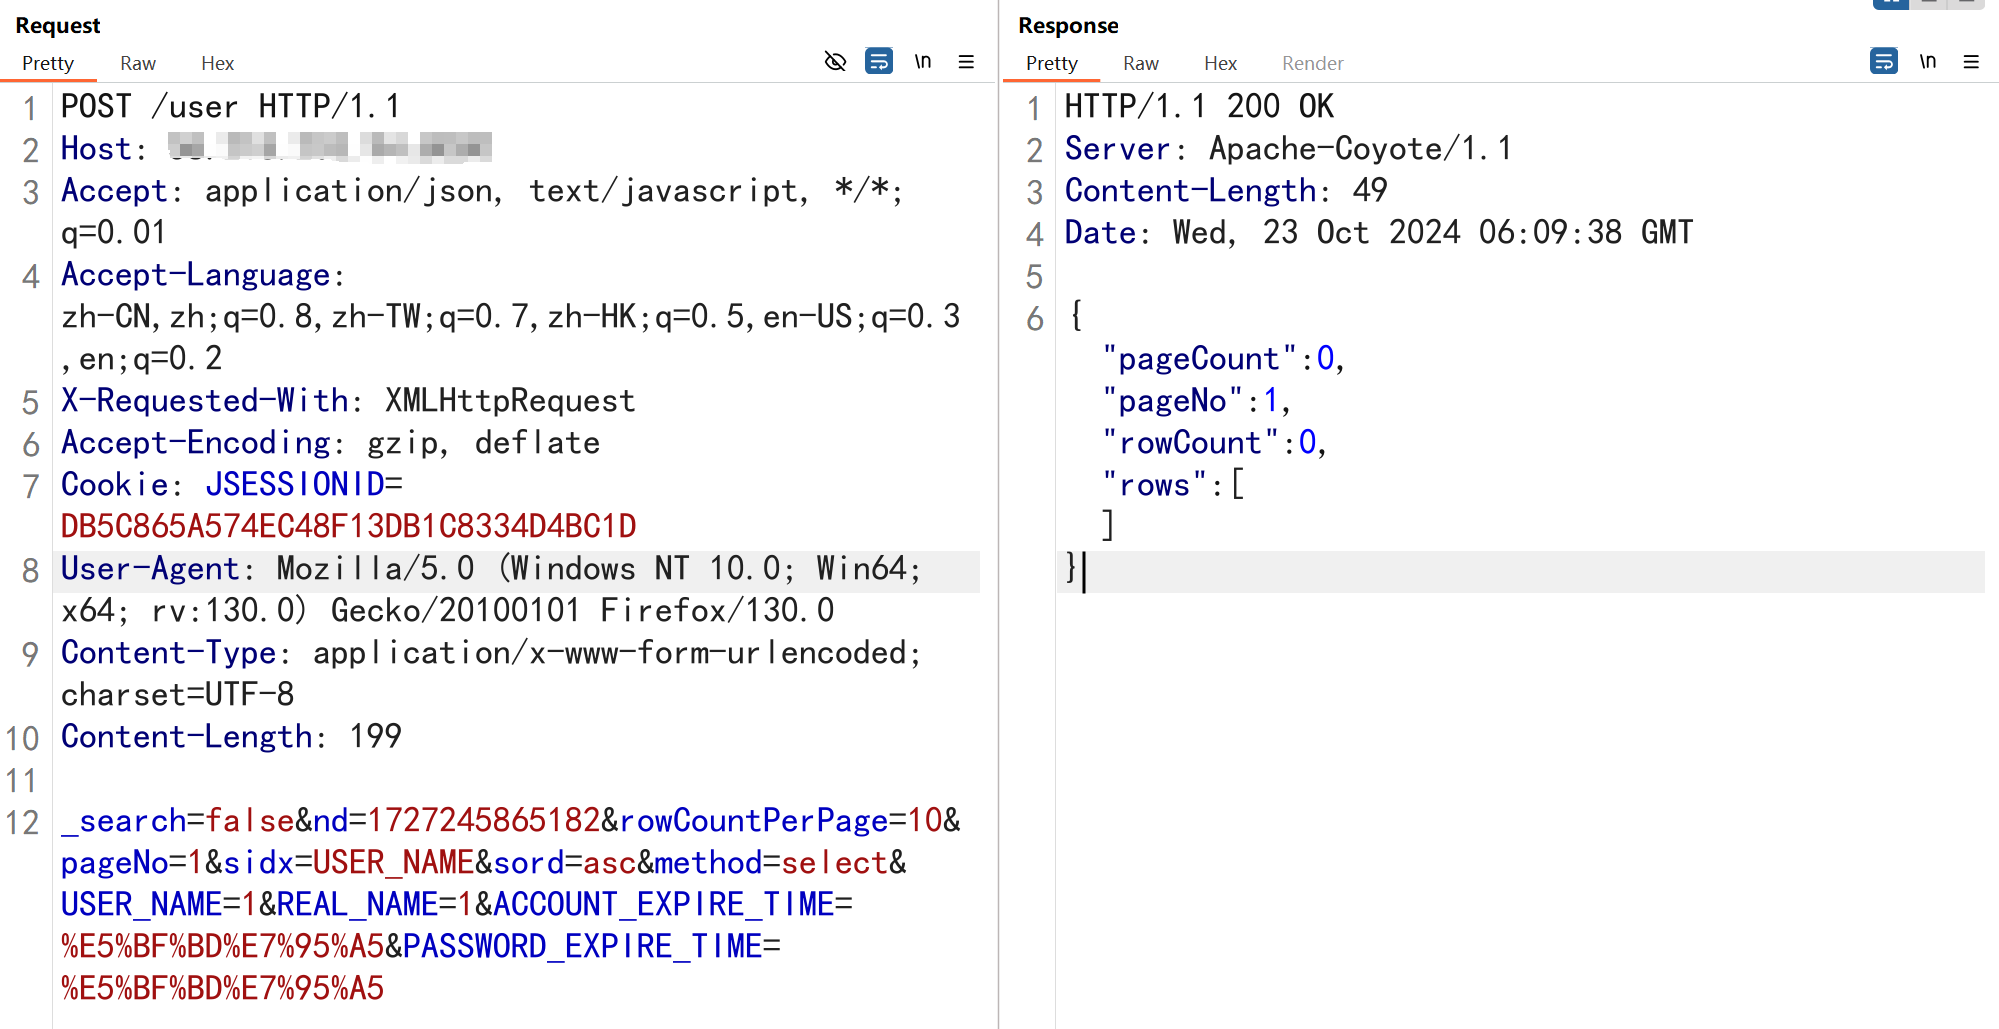
Task: Click the date value "Wed, 23 Oct 2024 06:09:38 GMT"
Action: click(x=1433, y=232)
